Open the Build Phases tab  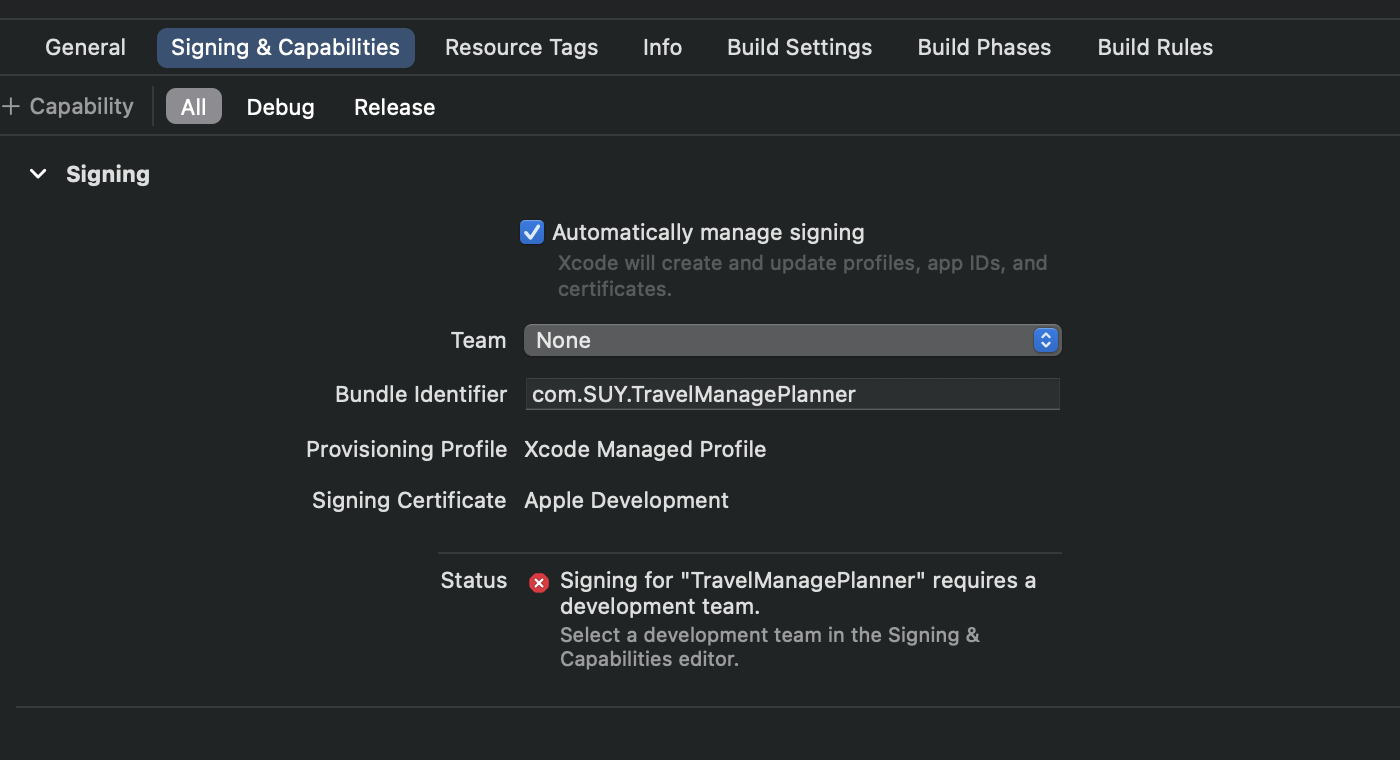pyautogui.click(x=984, y=47)
